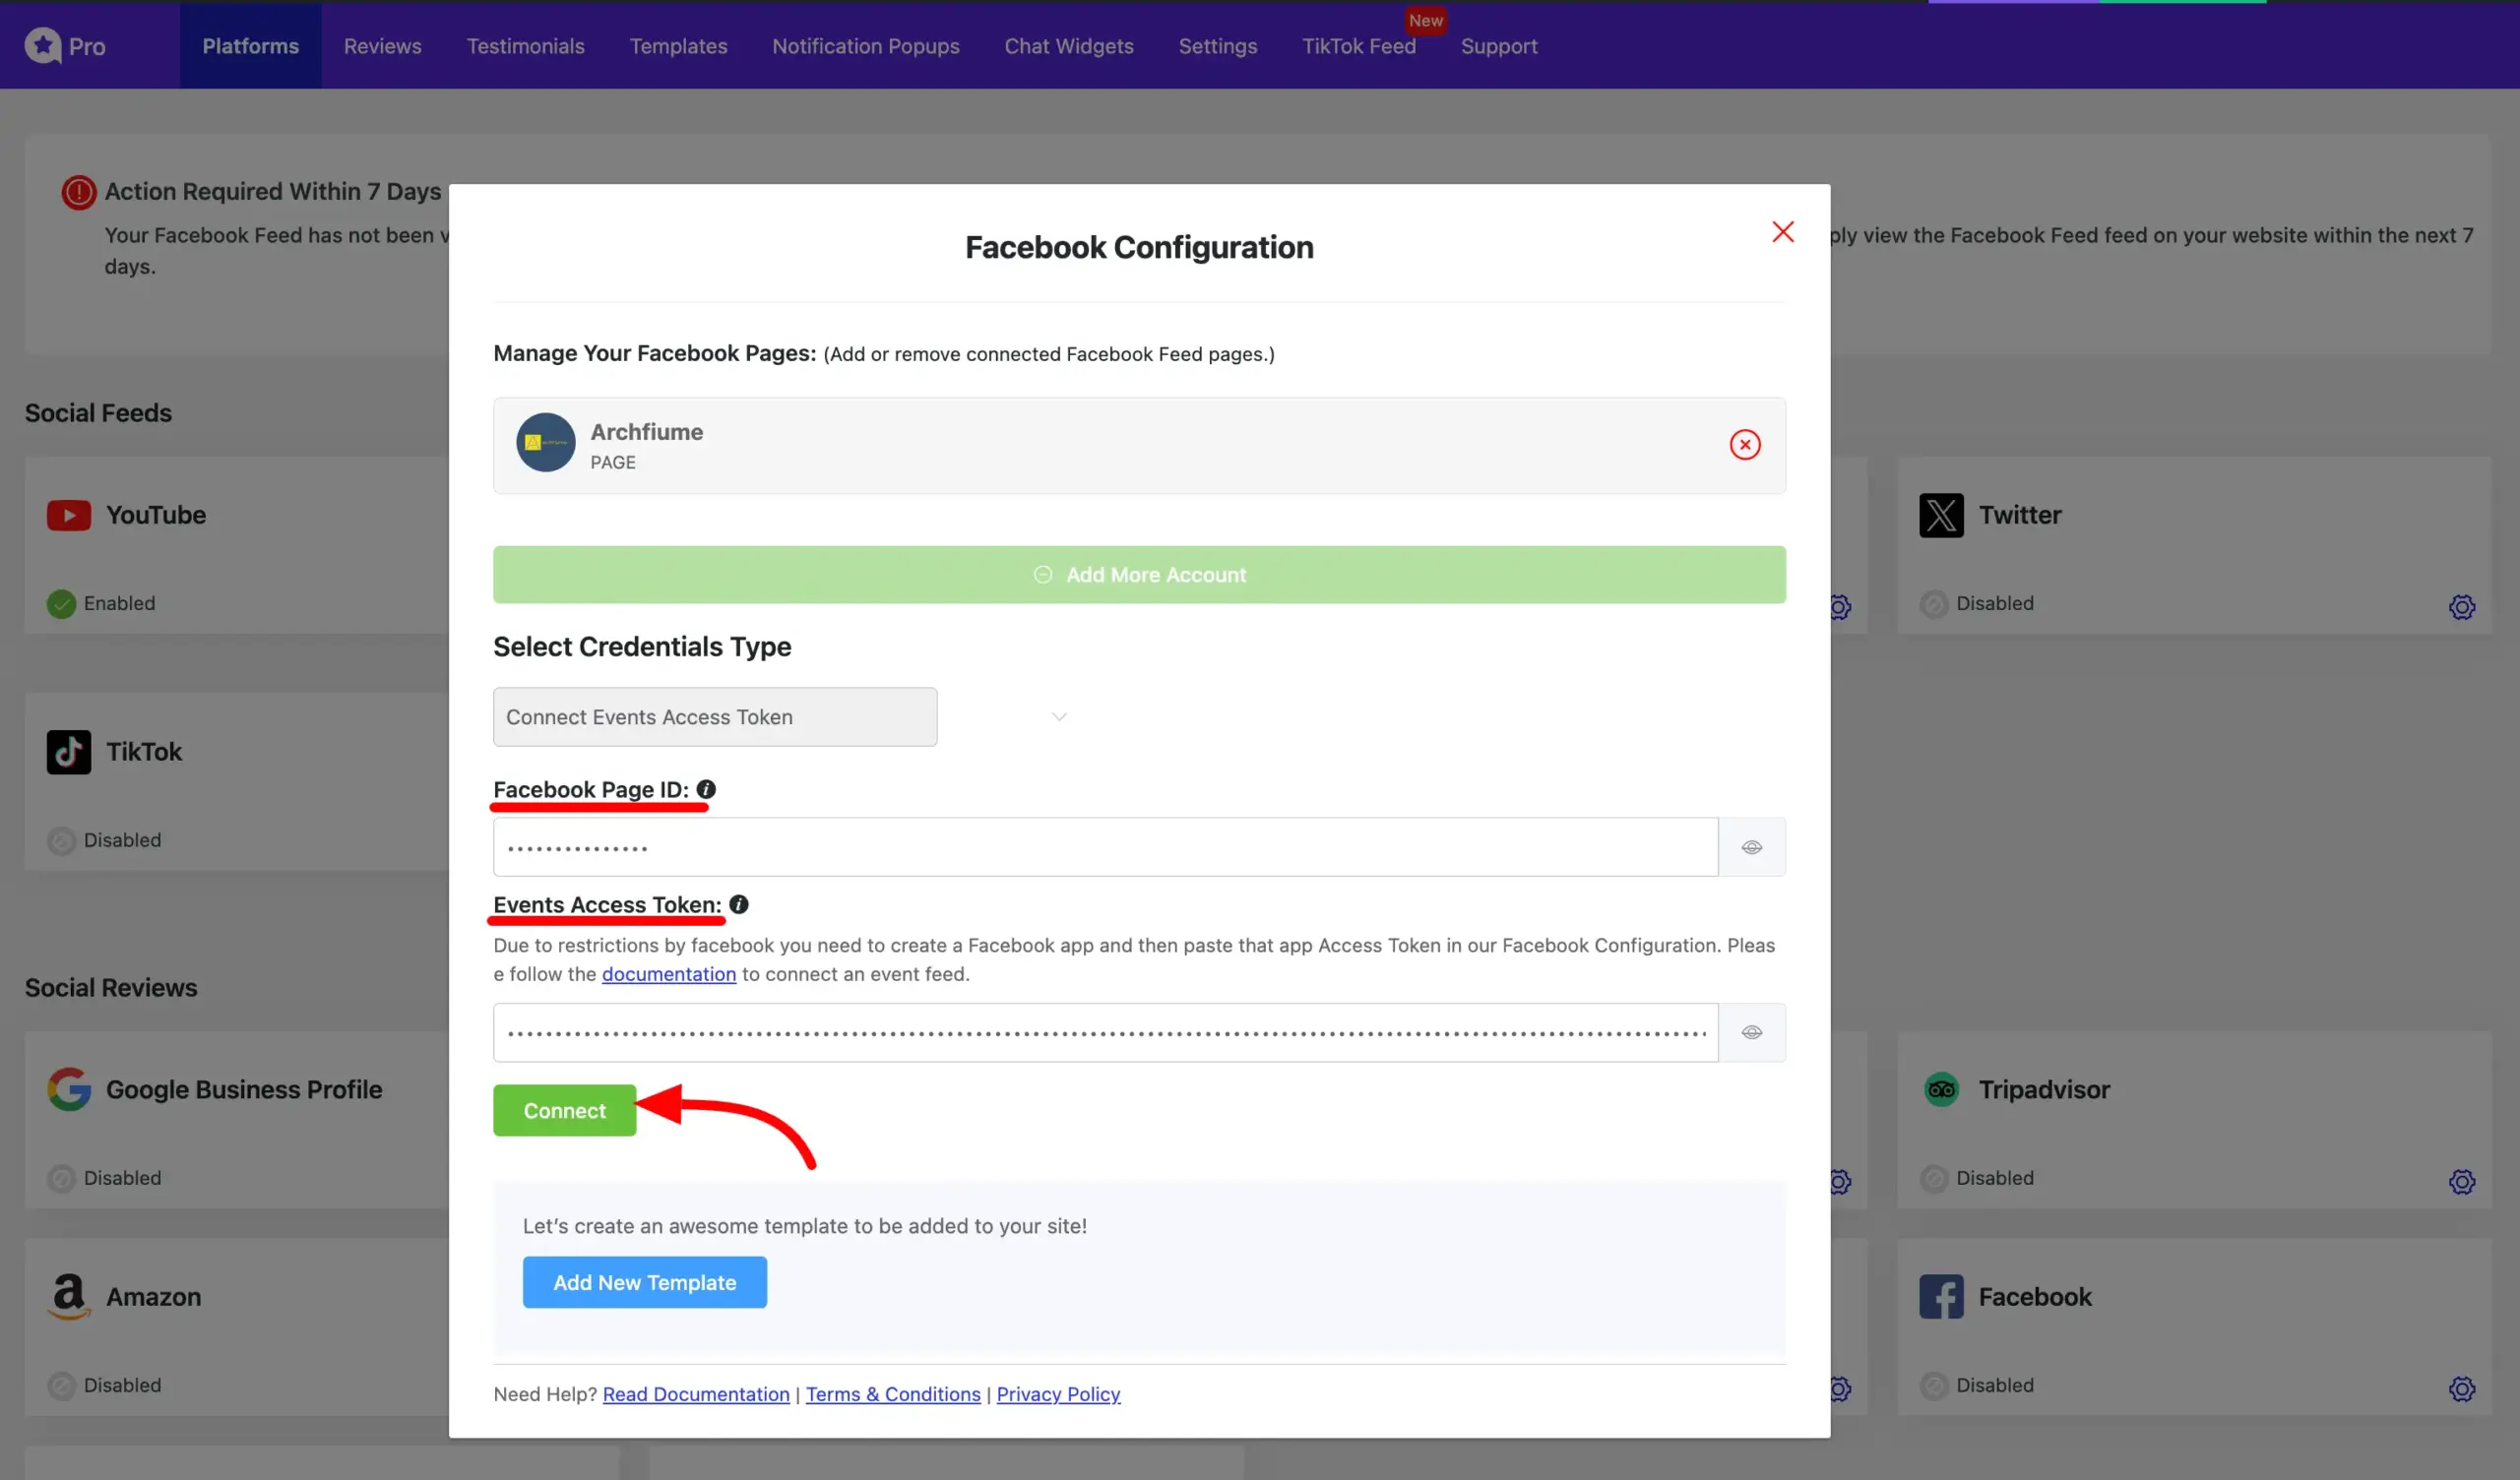The height and width of the screenshot is (1480, 2520).
Task: Switch to the Templates tab
Action: click(x=678, y=46)
